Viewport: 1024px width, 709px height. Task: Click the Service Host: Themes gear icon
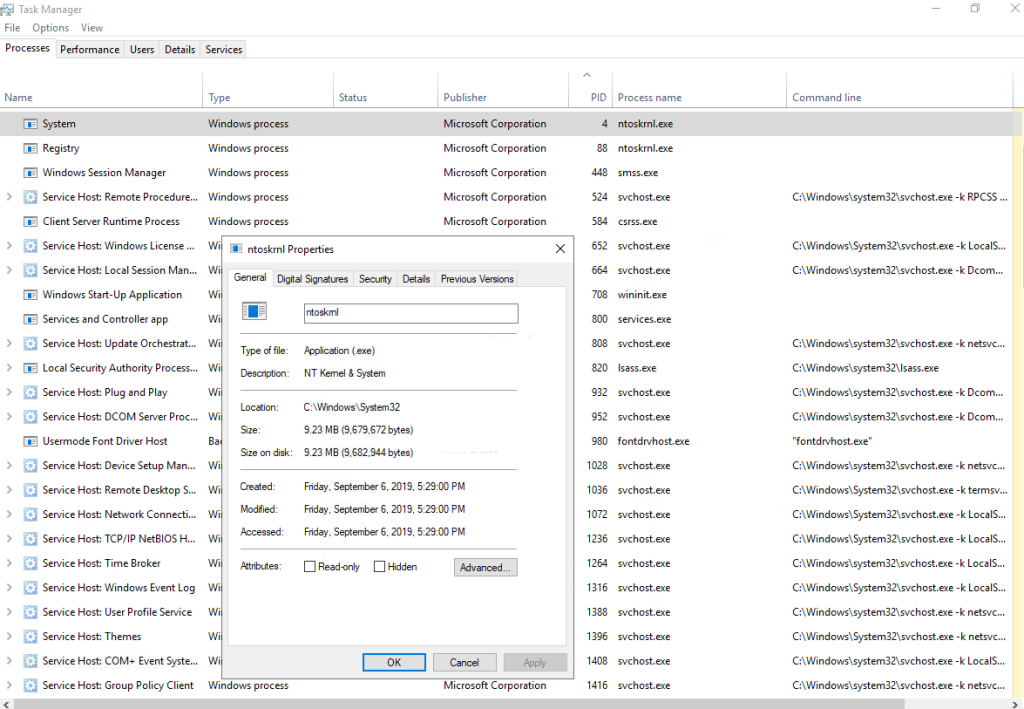31,636
